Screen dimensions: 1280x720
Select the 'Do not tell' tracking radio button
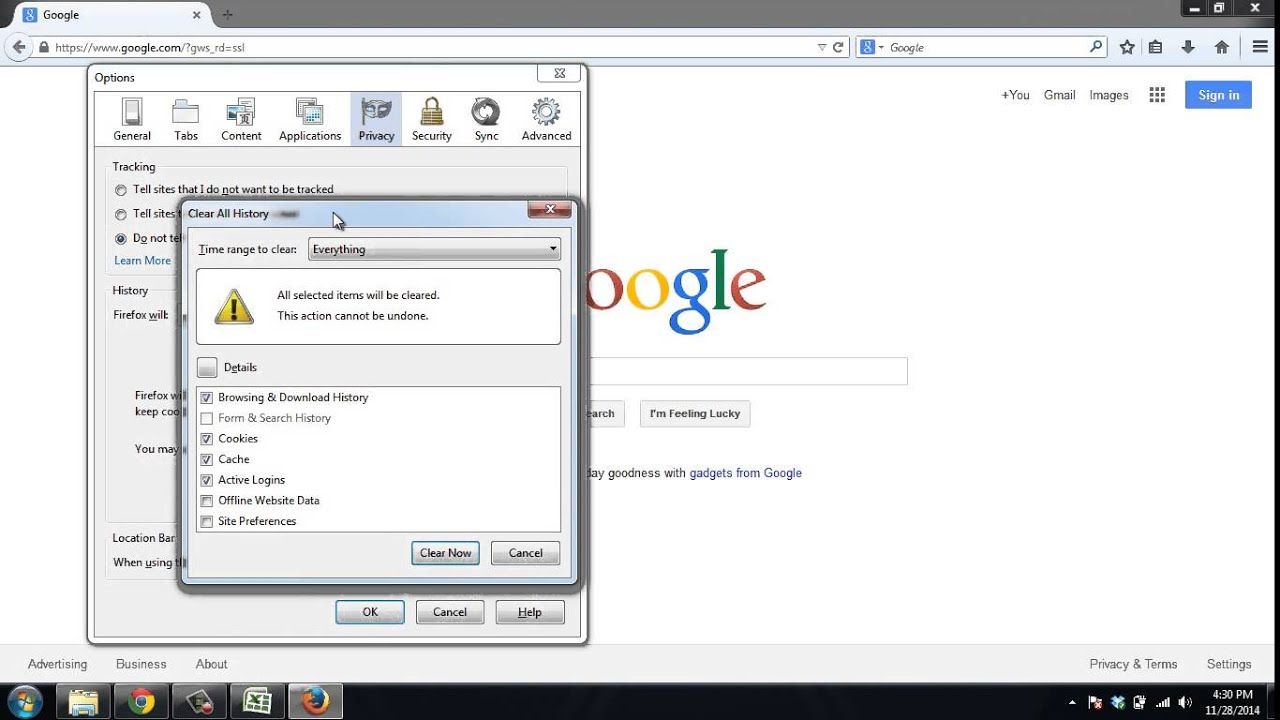tap(121, 239)
